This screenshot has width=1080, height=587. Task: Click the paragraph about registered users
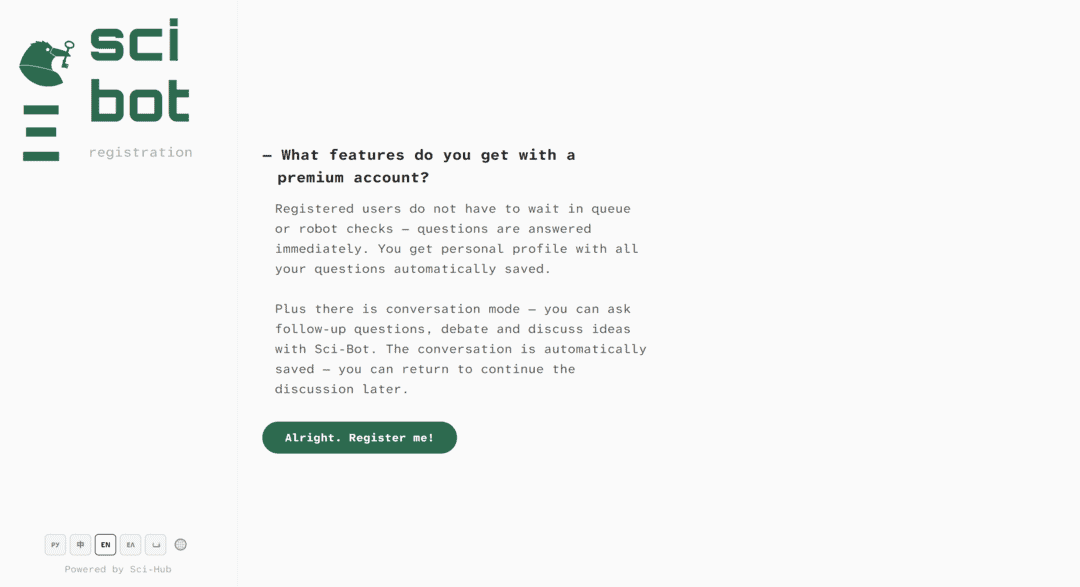(x=455, y=238)
